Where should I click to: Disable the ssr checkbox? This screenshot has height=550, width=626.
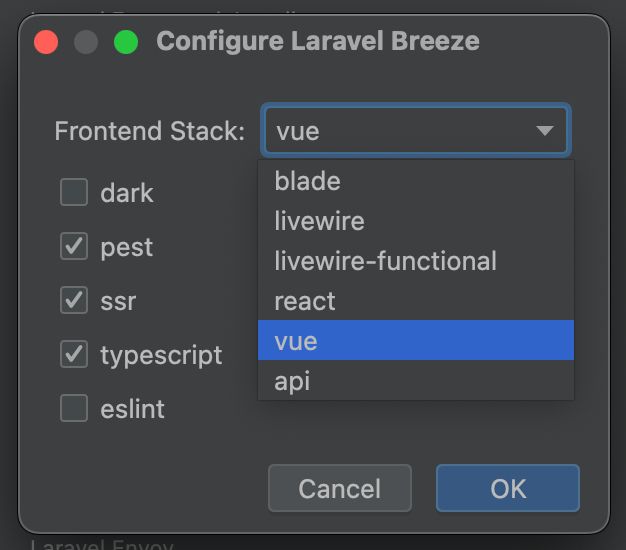tap(74, 300)
